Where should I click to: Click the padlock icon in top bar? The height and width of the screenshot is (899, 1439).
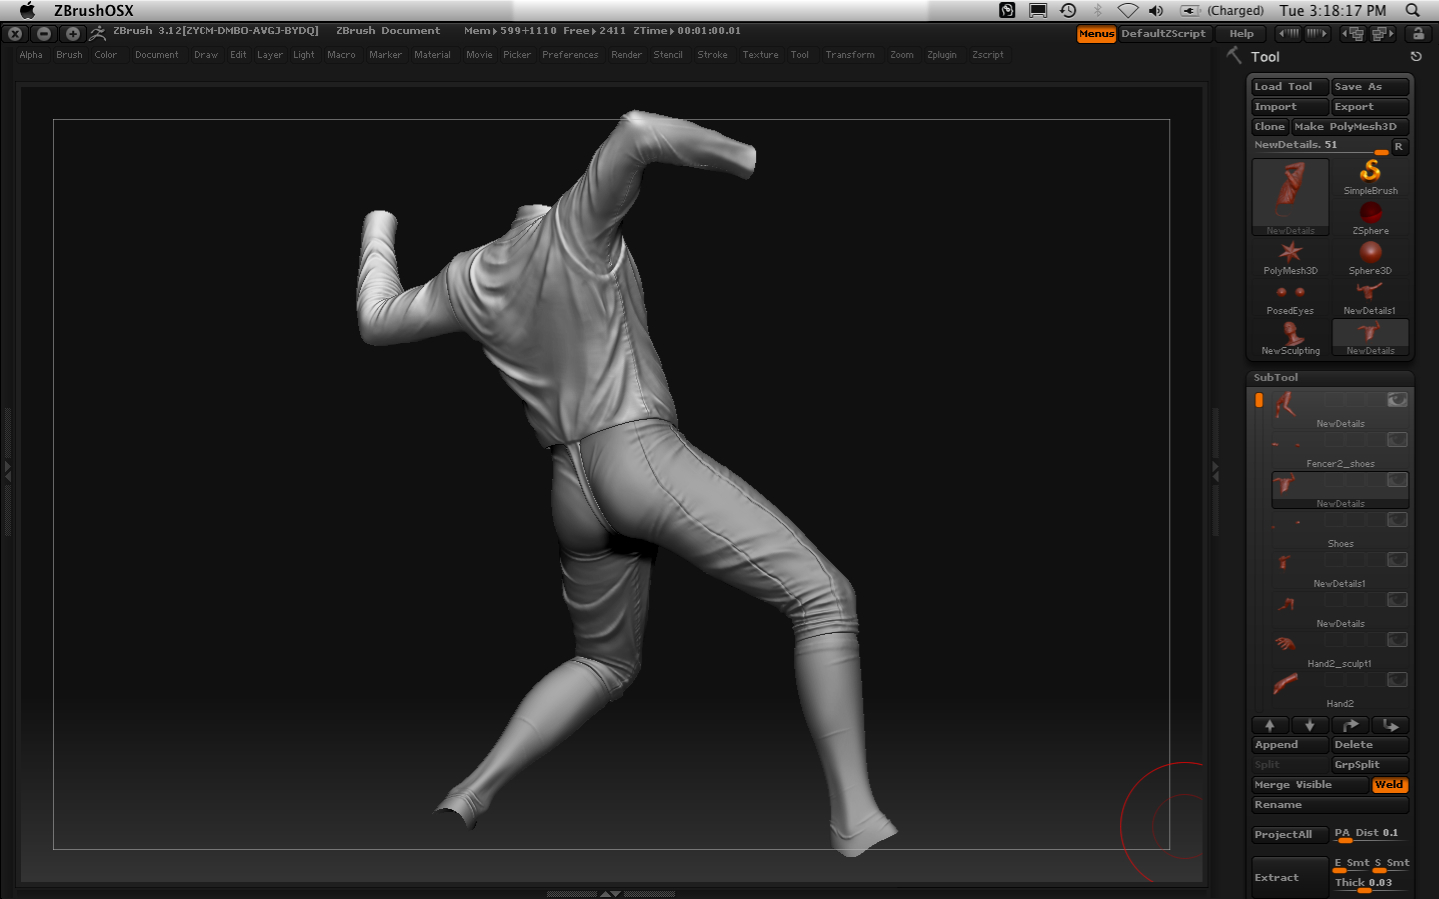click(x=1418, y=34)
